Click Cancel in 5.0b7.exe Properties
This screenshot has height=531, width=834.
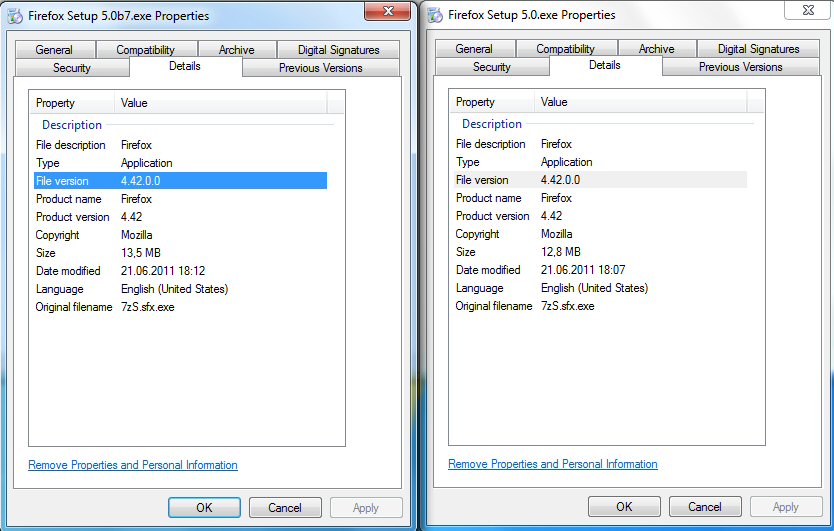[285, 508]
